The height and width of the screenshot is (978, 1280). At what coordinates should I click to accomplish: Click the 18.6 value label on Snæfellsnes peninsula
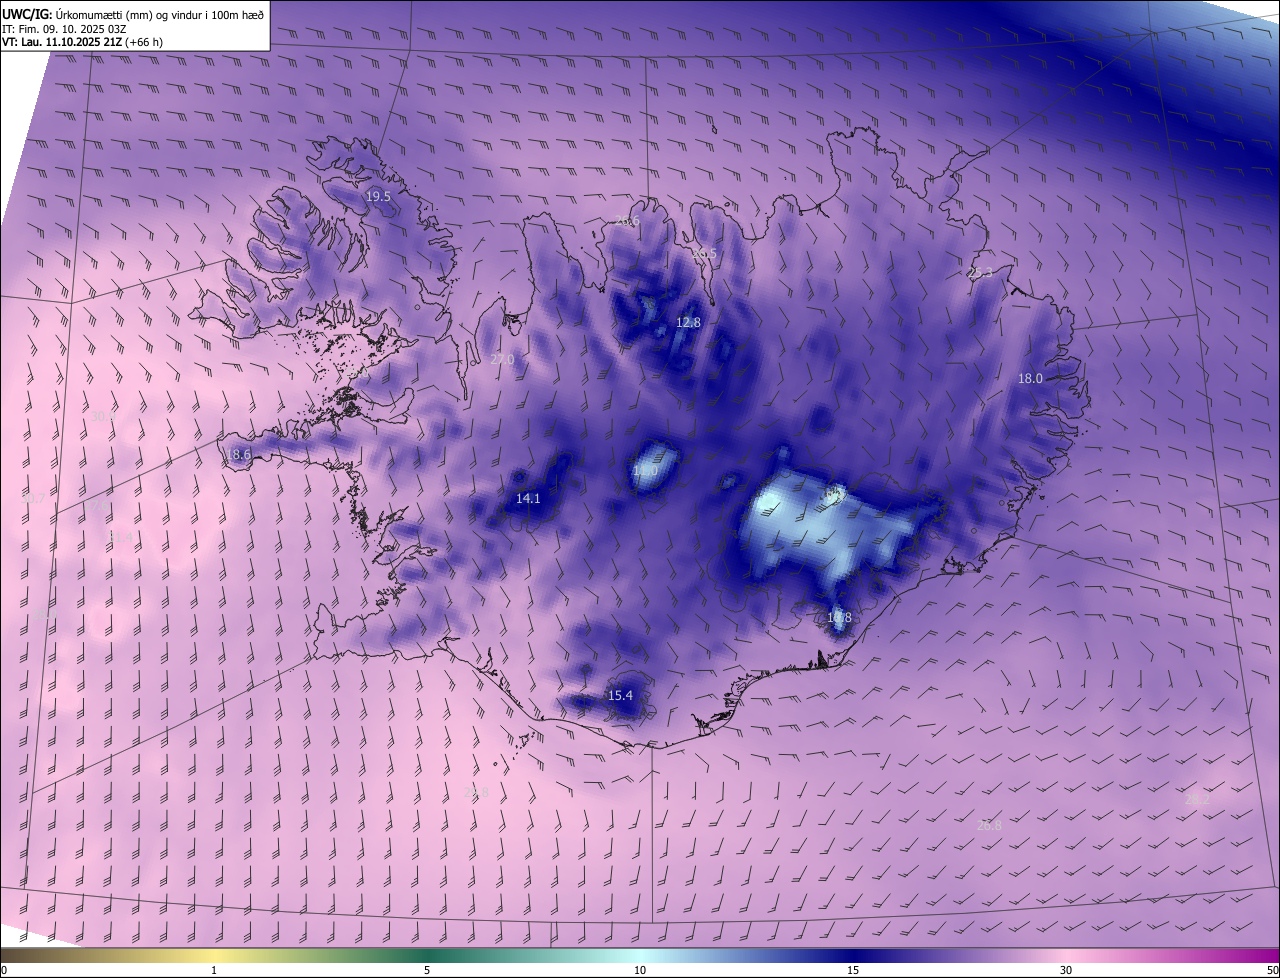[x=238, y=454]
